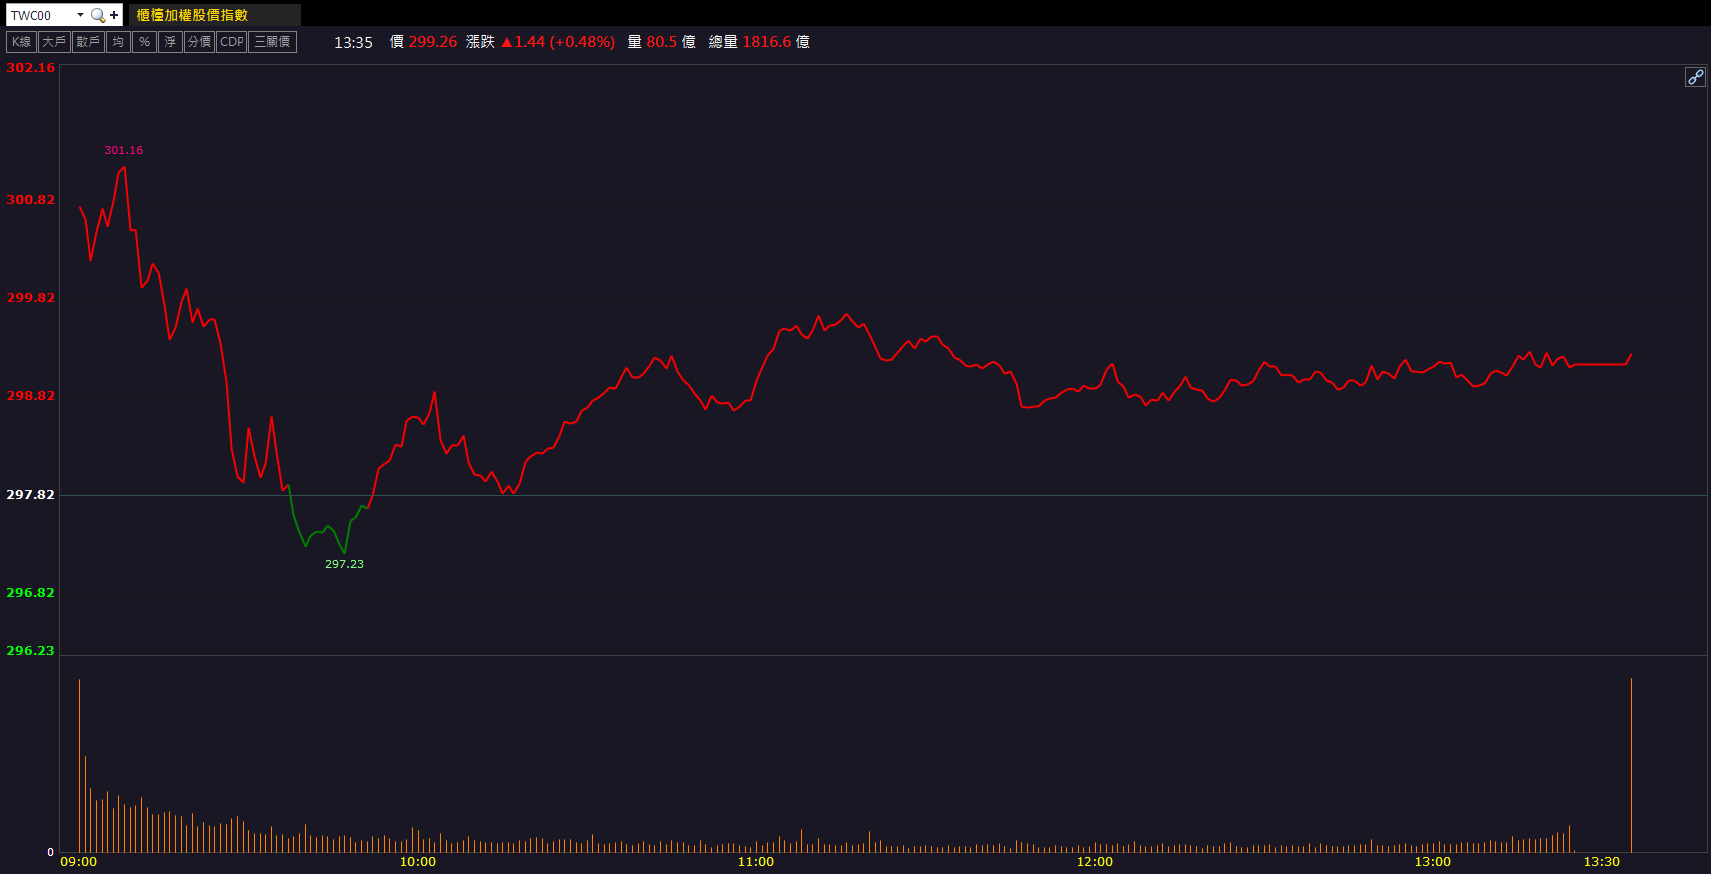The image size is (1711, 874).
Task: Click the 297.82 reference price label
Action: coord(30,495)
